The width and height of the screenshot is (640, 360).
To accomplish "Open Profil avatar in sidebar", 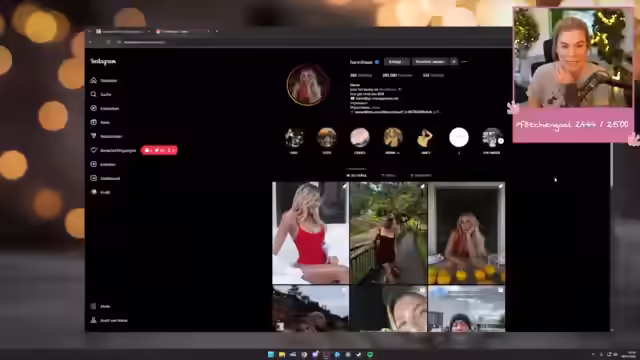I will pyautogui.click(x=93, y=192).
